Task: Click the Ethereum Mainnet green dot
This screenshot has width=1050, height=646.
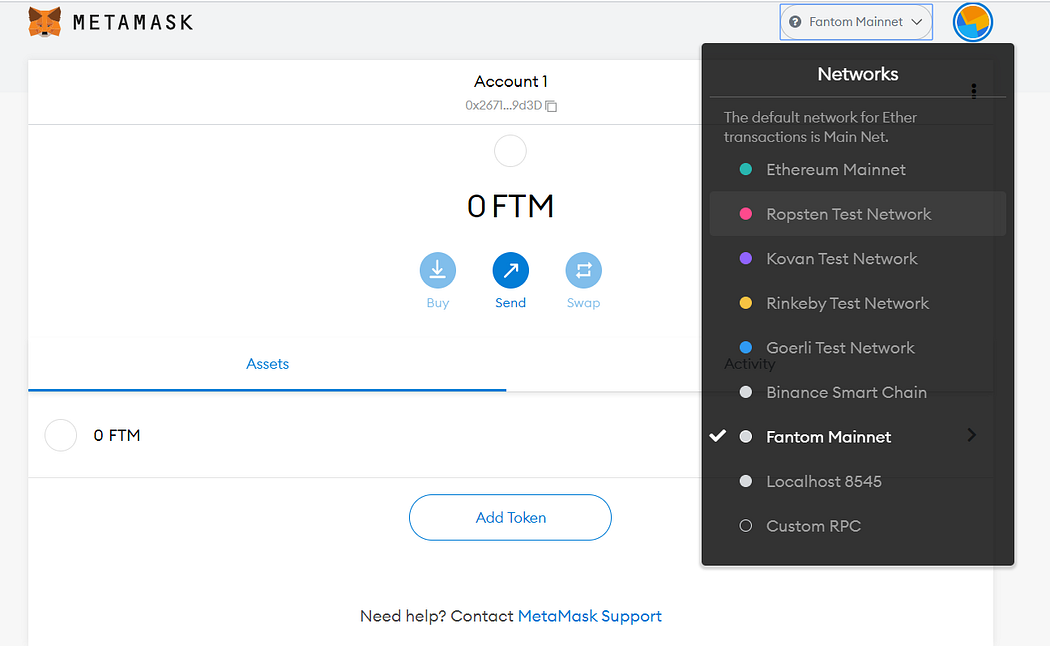Action: pos(745,169)
